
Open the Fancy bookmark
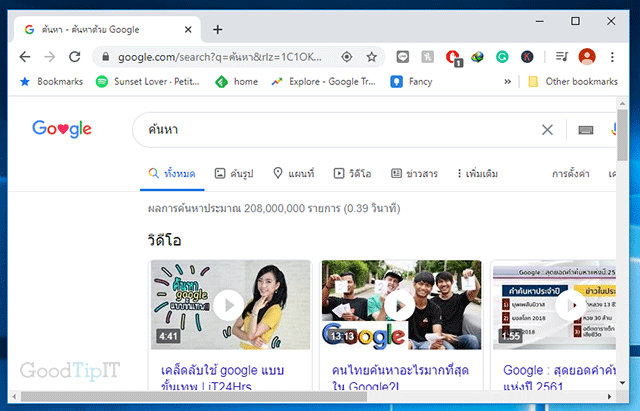pyautogui.click(x=411, y=82)
